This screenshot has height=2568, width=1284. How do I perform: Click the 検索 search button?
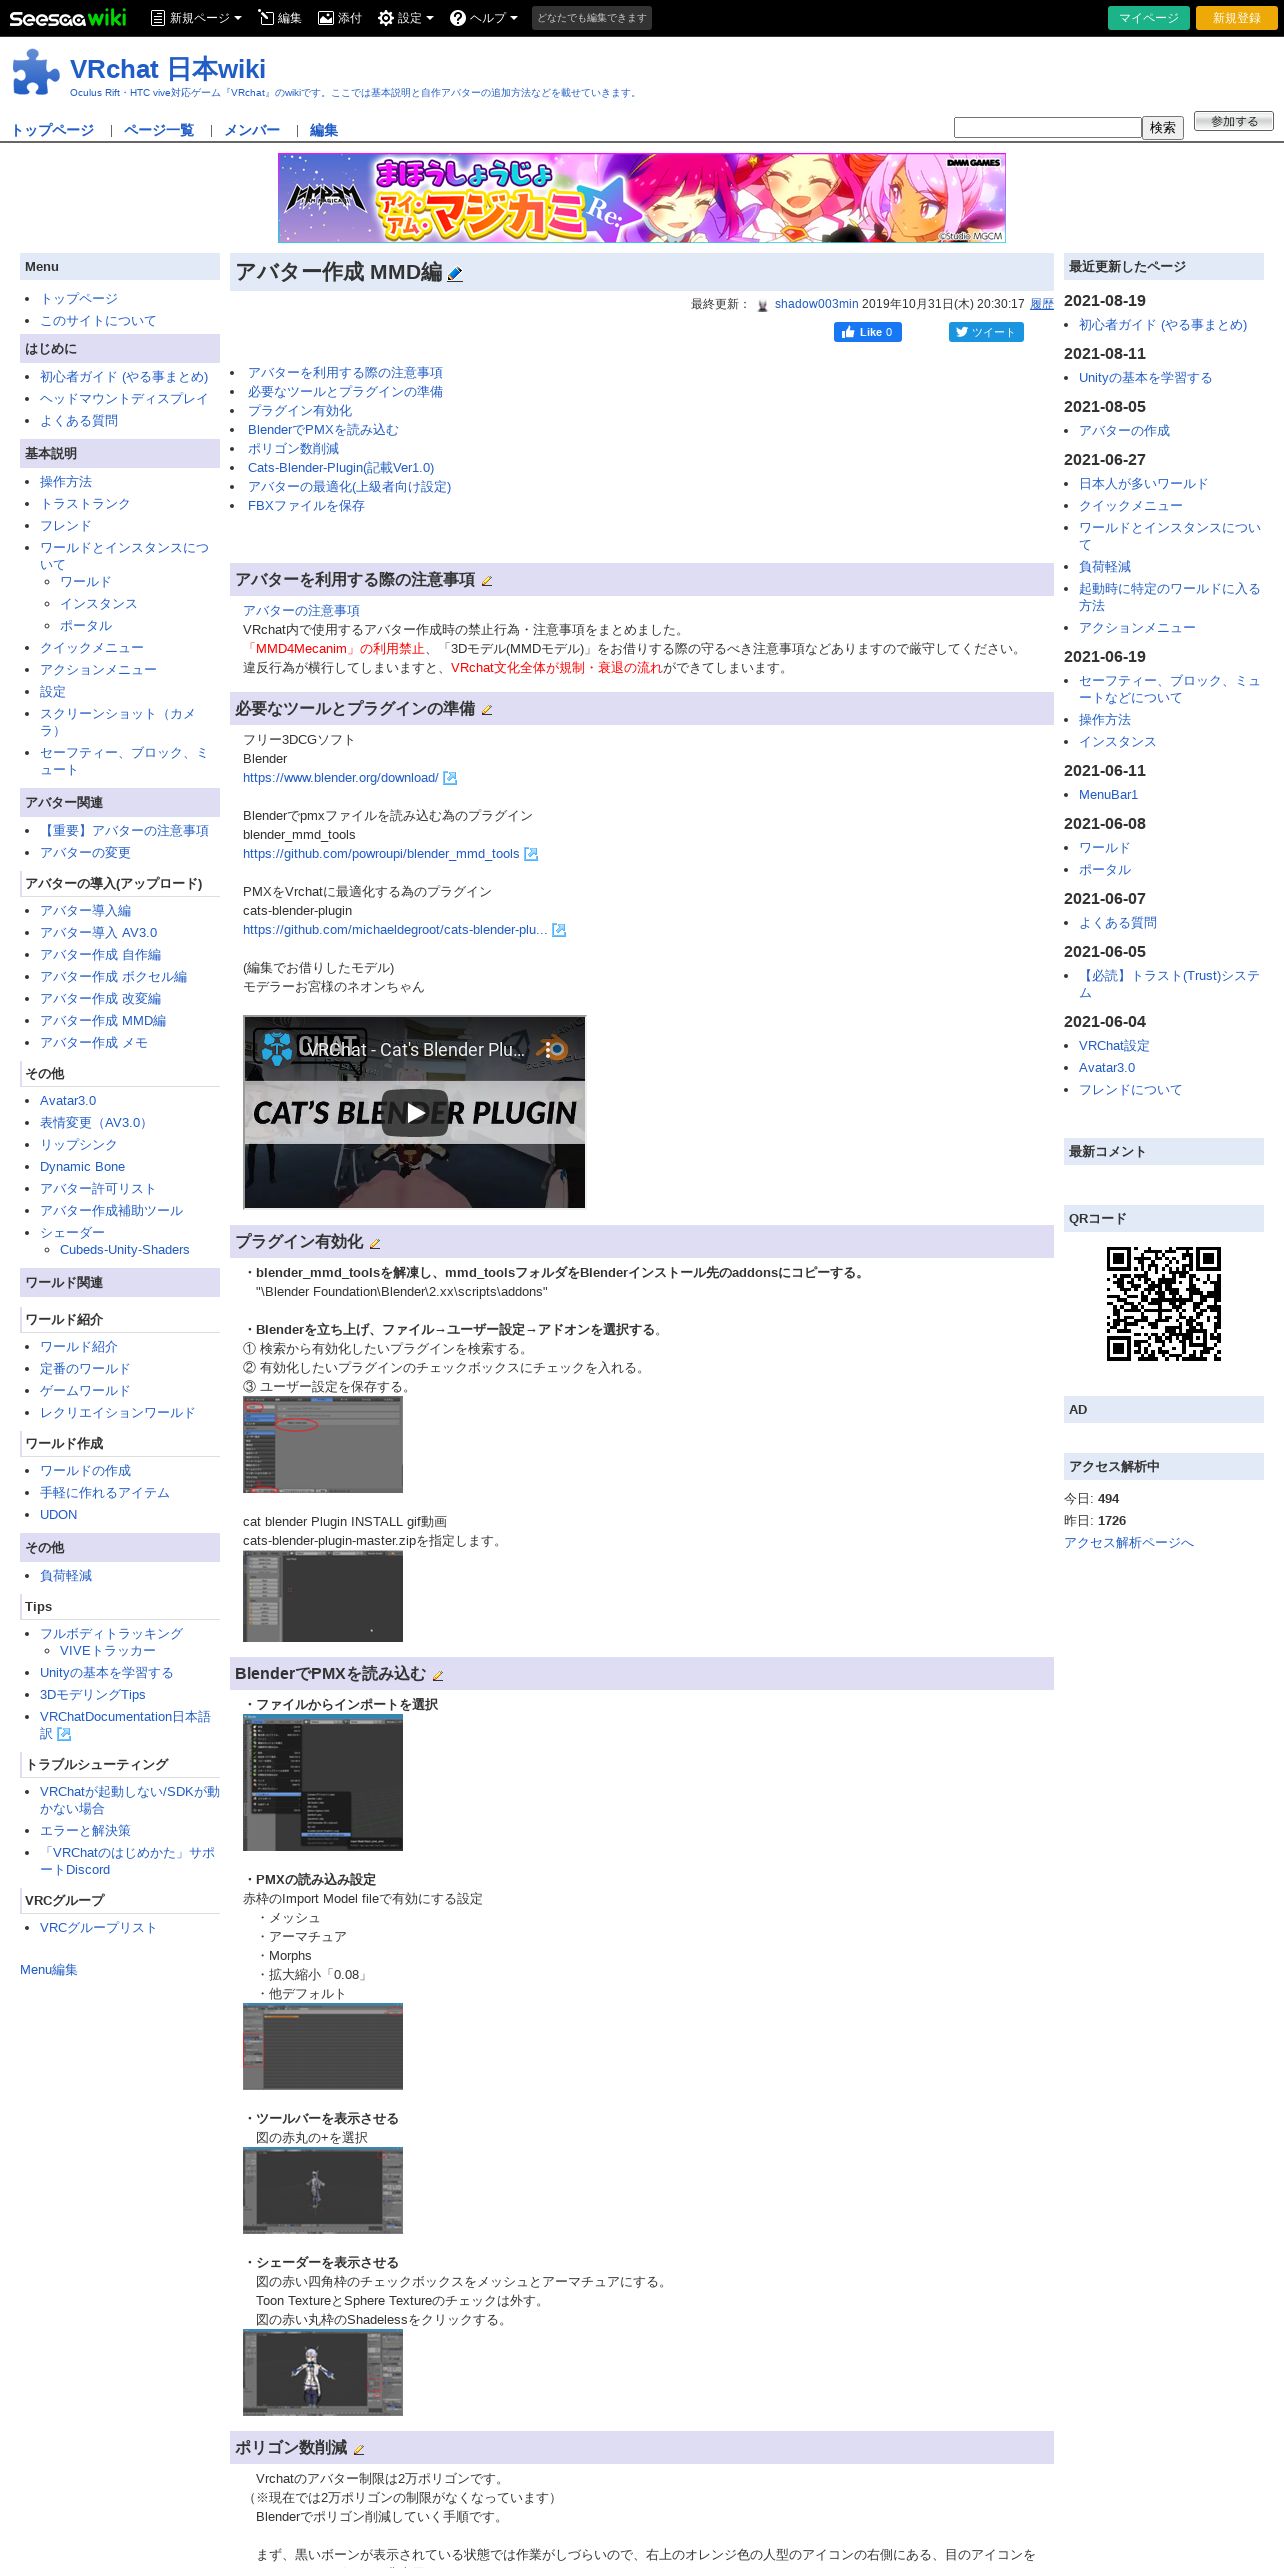[x=1163, y=127]
